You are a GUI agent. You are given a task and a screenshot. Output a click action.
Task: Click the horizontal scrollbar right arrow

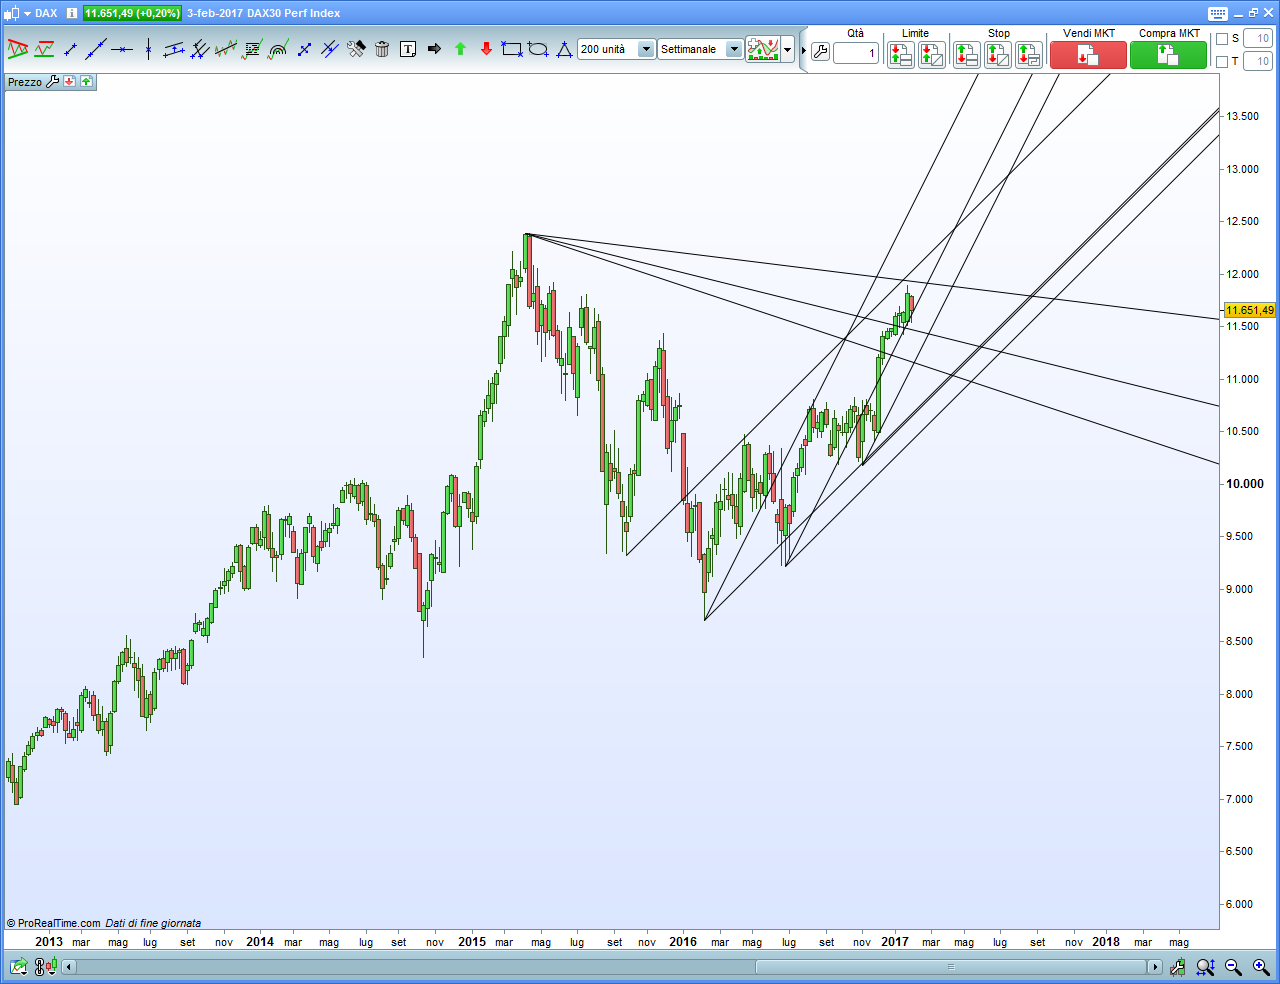click(1155, 967)
